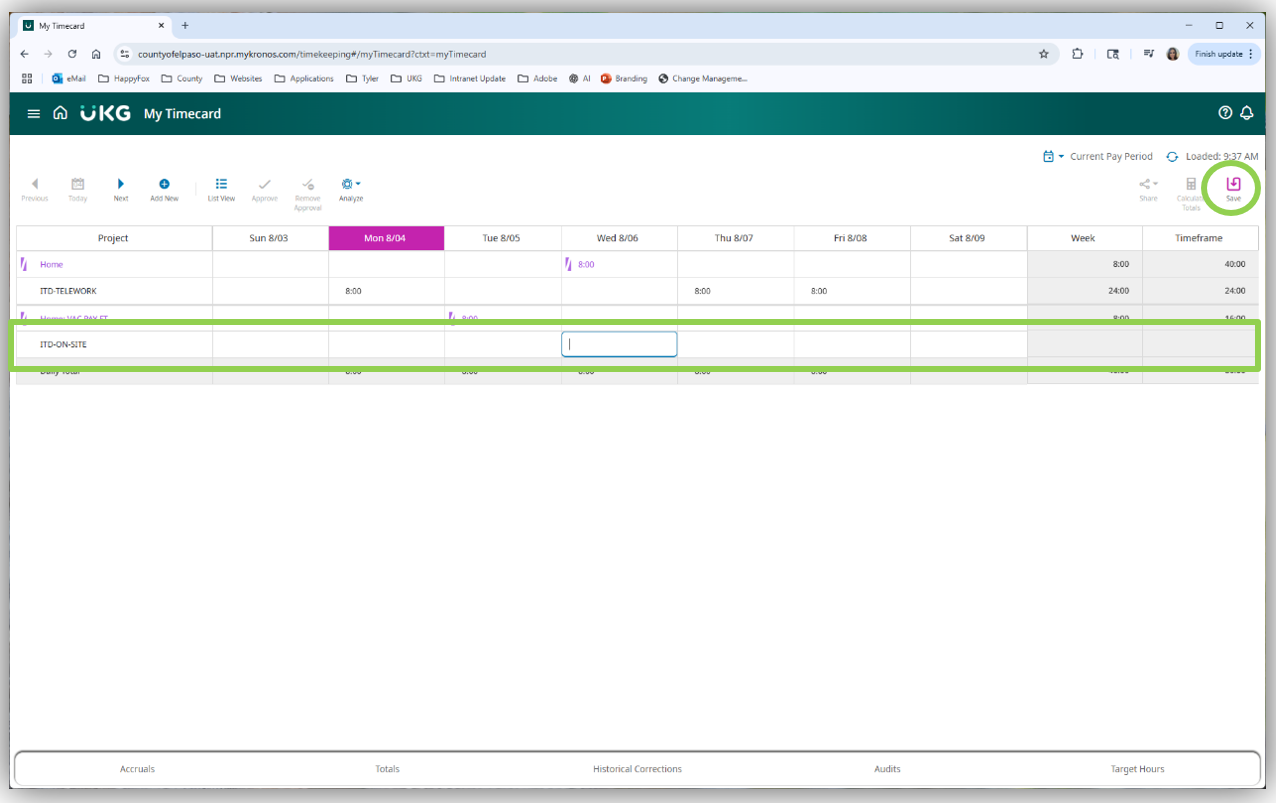1276x803 pixels.
Task: Expand the HappyFox bookmark folder
Action: tap(124, 78)
